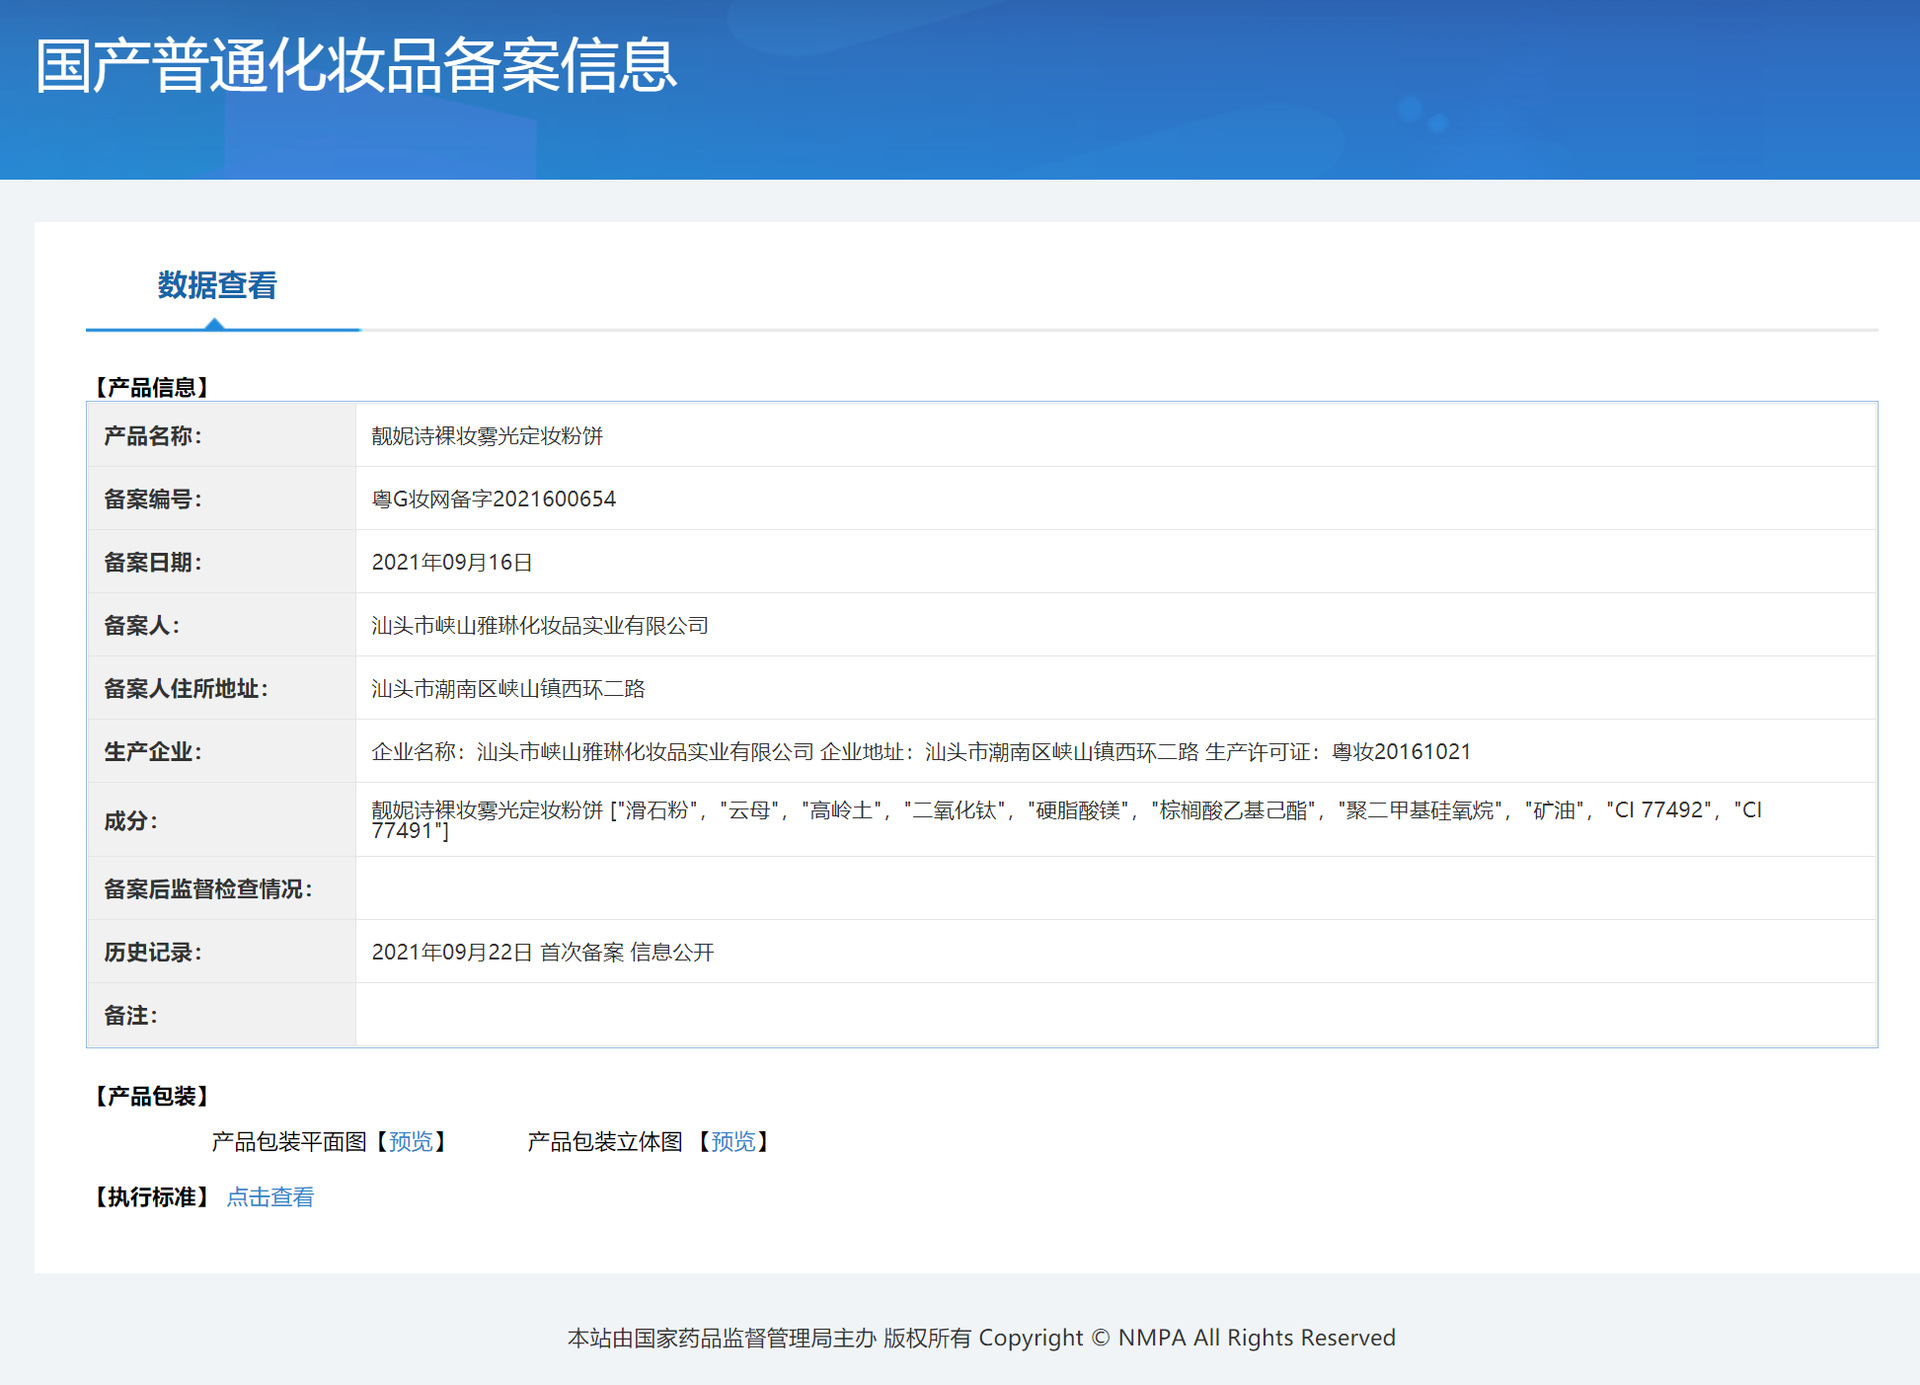Click the ingredients list text

1065,811
